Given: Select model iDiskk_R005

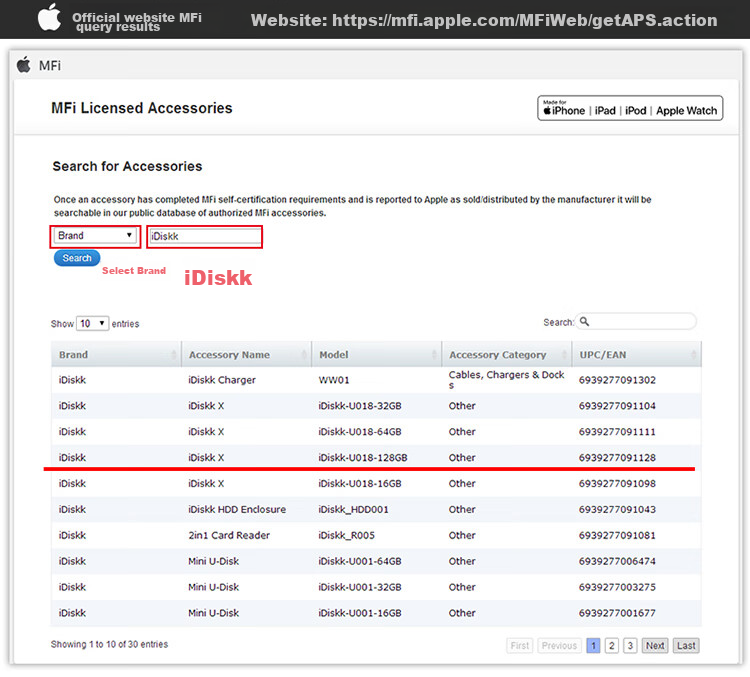Looking at the screenshot, I should coord(346,535).
